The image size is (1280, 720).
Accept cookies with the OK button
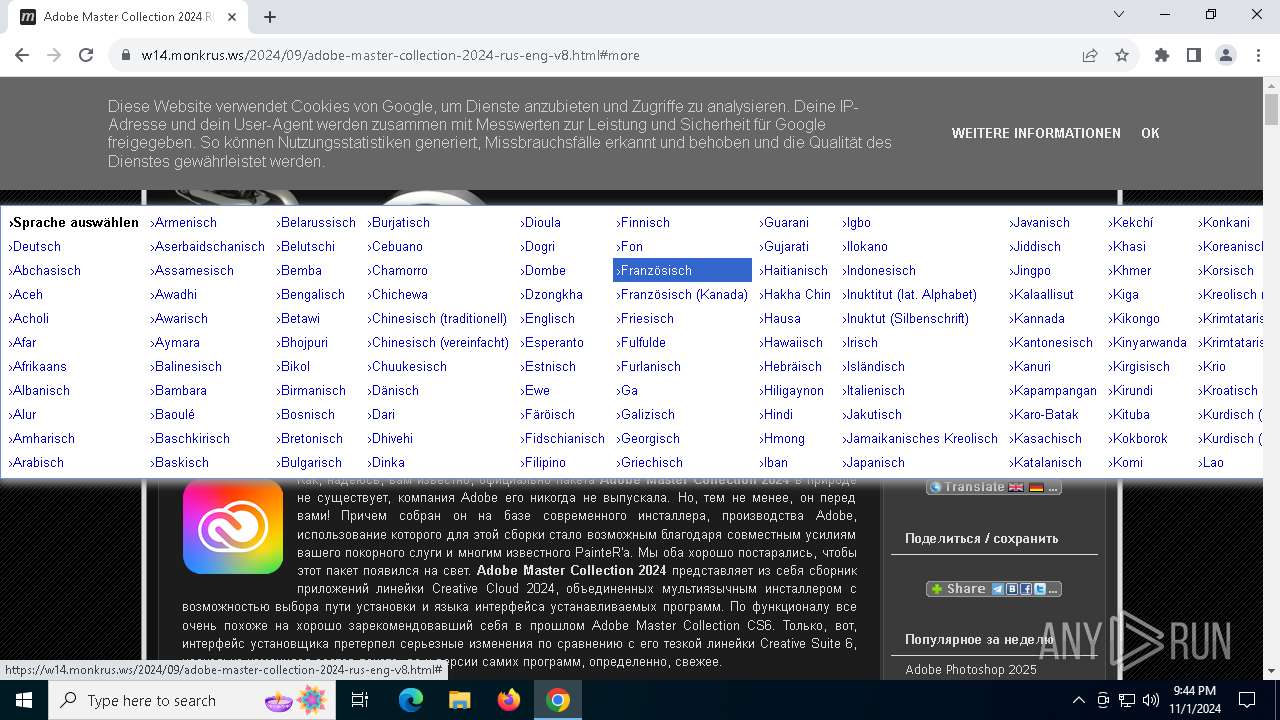pyautogui.click(x=1150, y=133)
